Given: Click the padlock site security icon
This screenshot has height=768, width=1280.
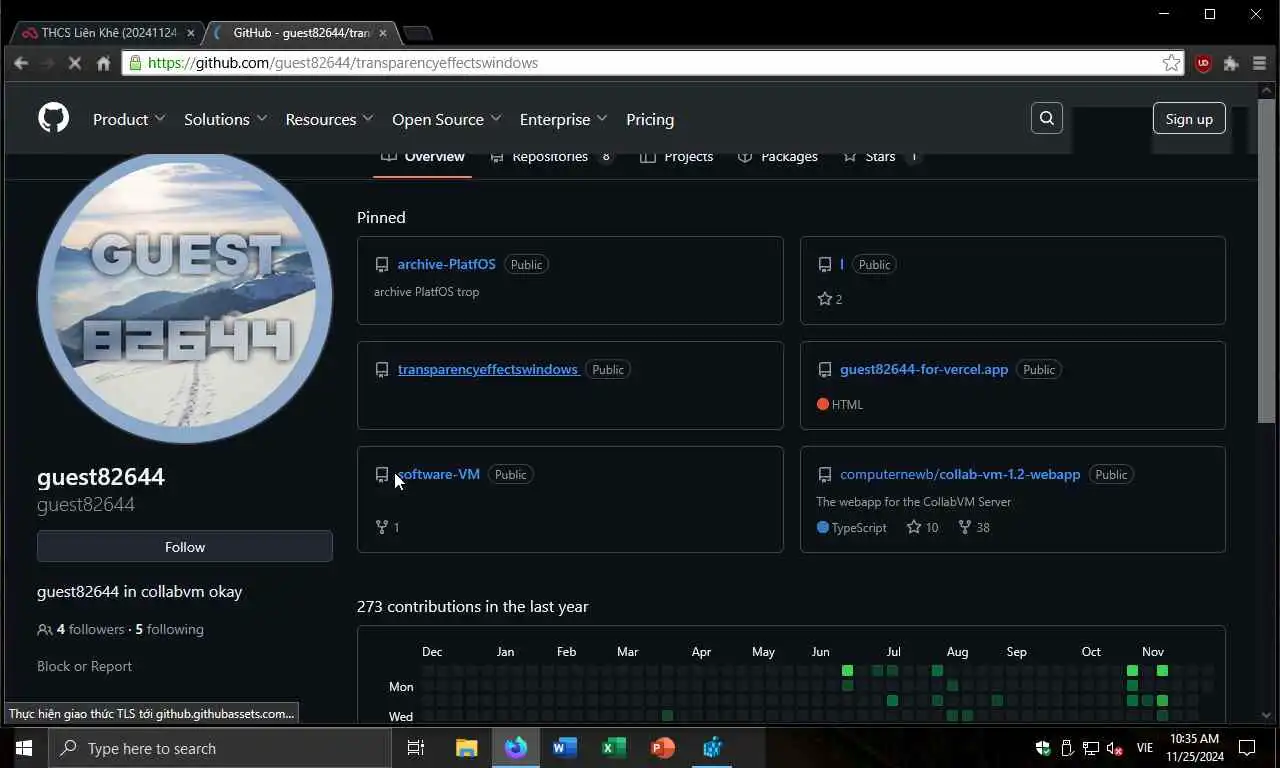Looking at the screenshot, I should click(135, 63).
